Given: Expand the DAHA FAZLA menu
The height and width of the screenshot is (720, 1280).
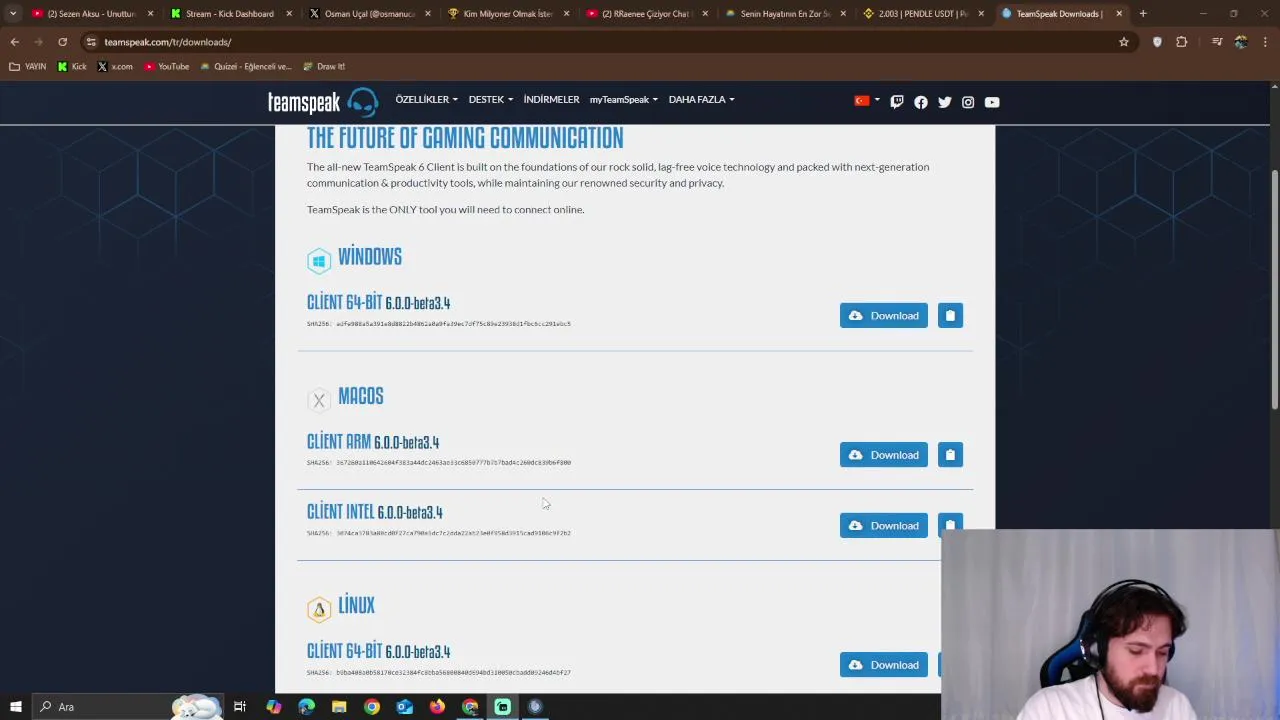Looking at the screenshot, I should [x=701, y=100].
